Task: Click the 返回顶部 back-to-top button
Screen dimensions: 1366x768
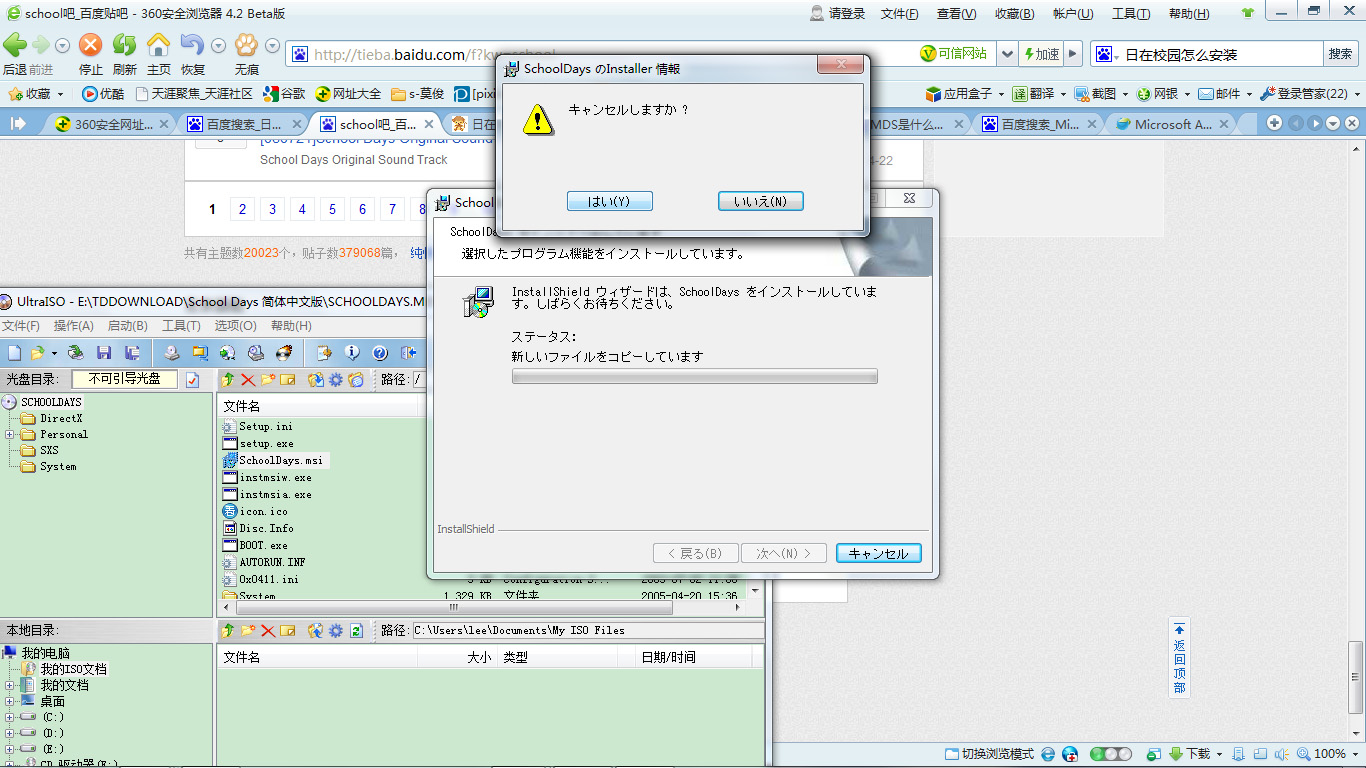Action: pos(1180,659)
